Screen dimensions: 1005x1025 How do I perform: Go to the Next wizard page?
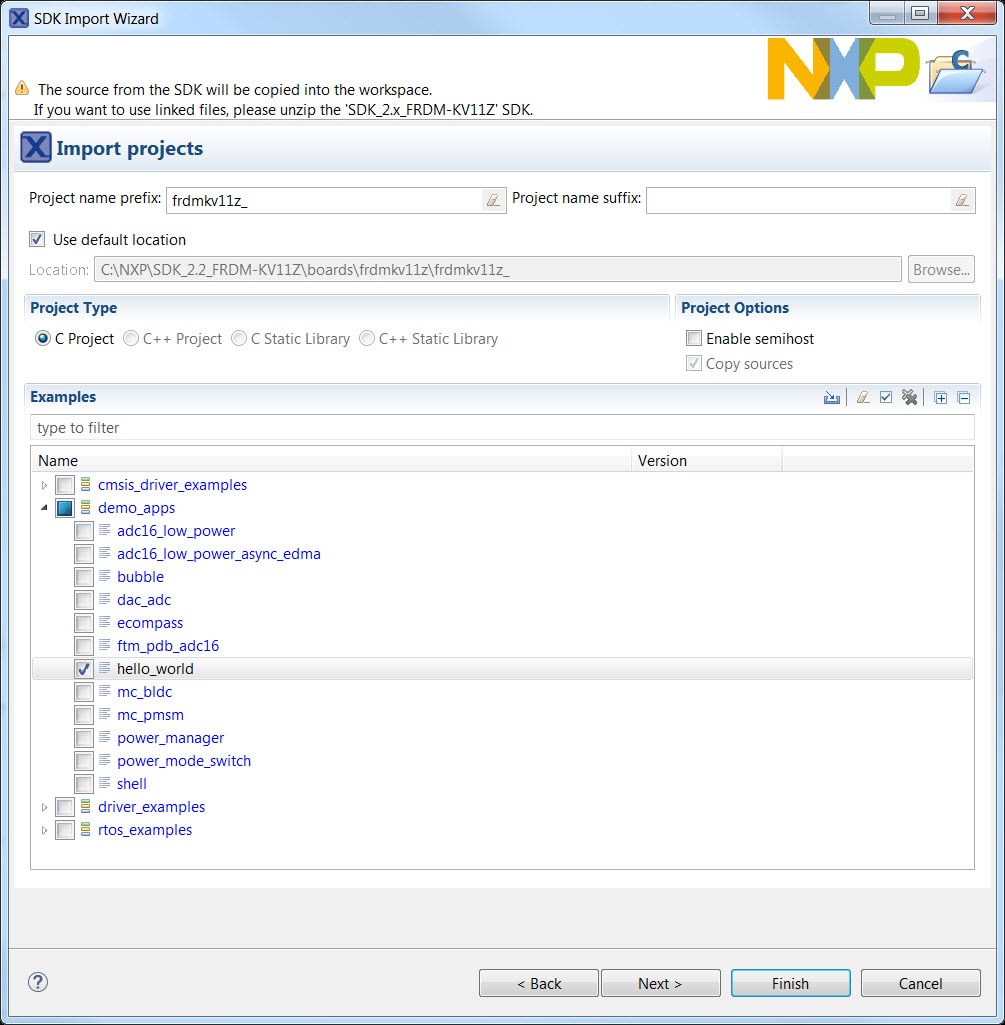point(660,984)
